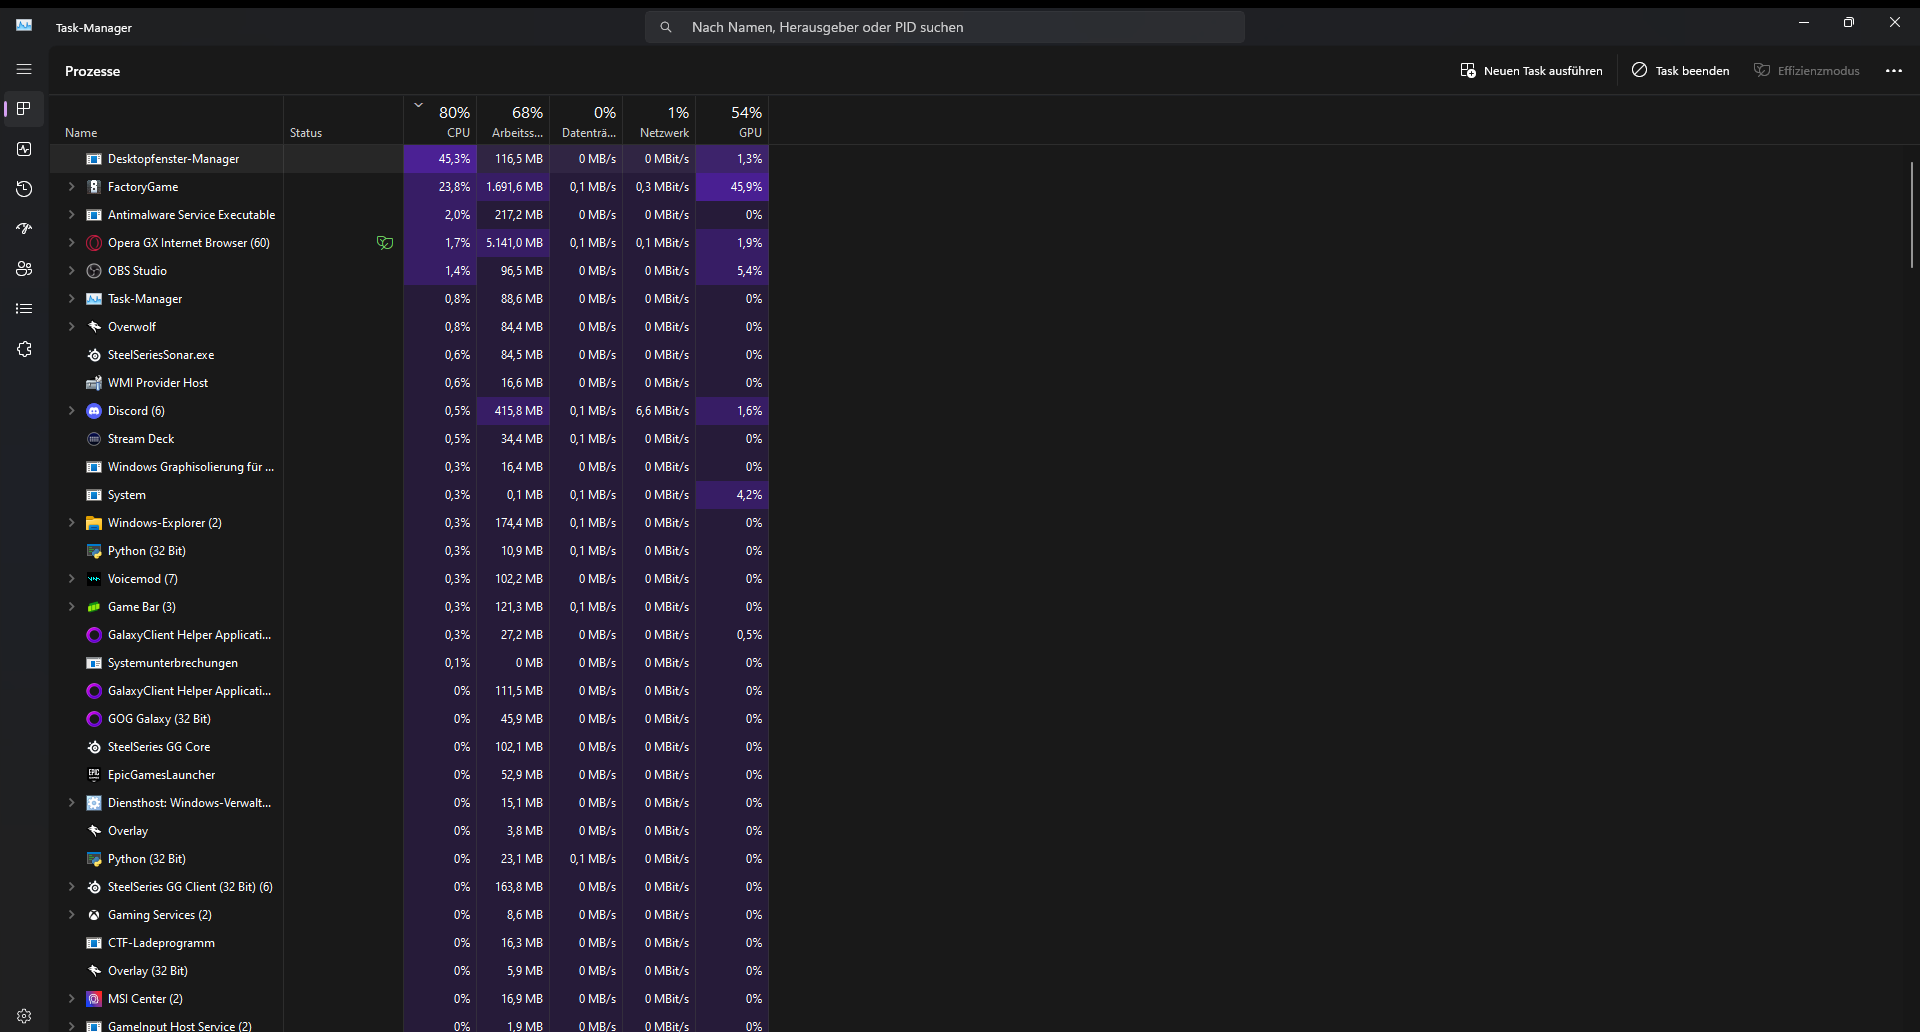This screenshot has height=1032, width=1920.
Task: Click the Opera GX browser icon
Action: (x=94, y=243)
